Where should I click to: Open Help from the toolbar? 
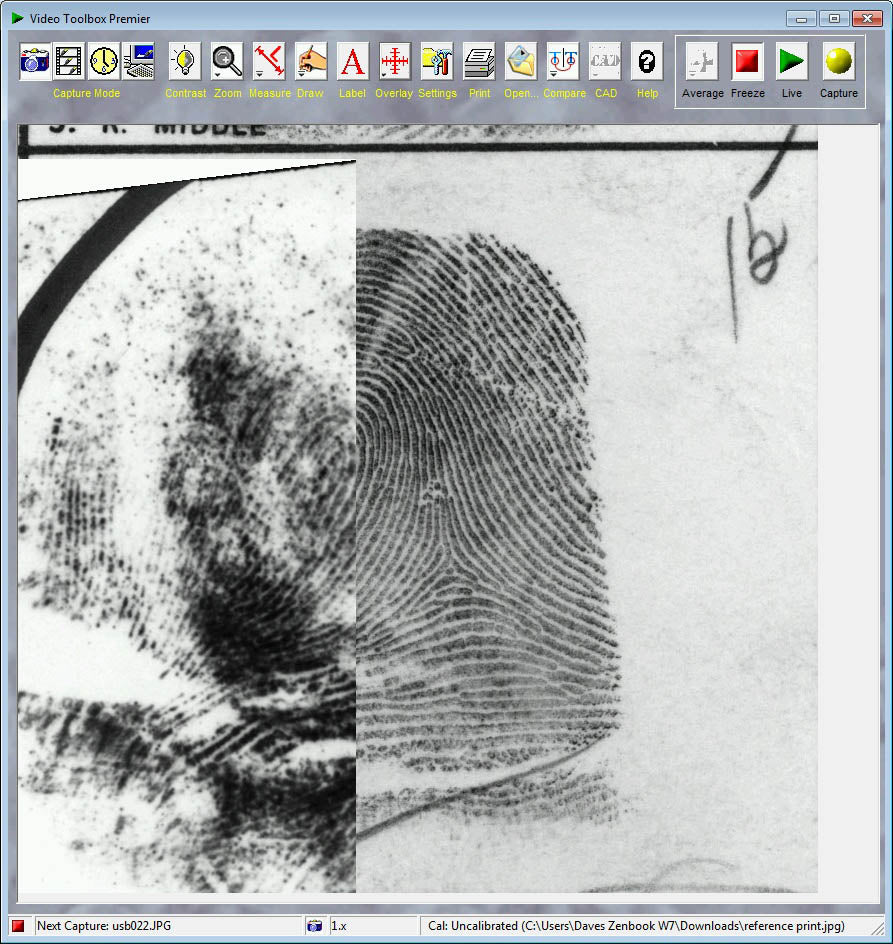(x=647, y=62)
